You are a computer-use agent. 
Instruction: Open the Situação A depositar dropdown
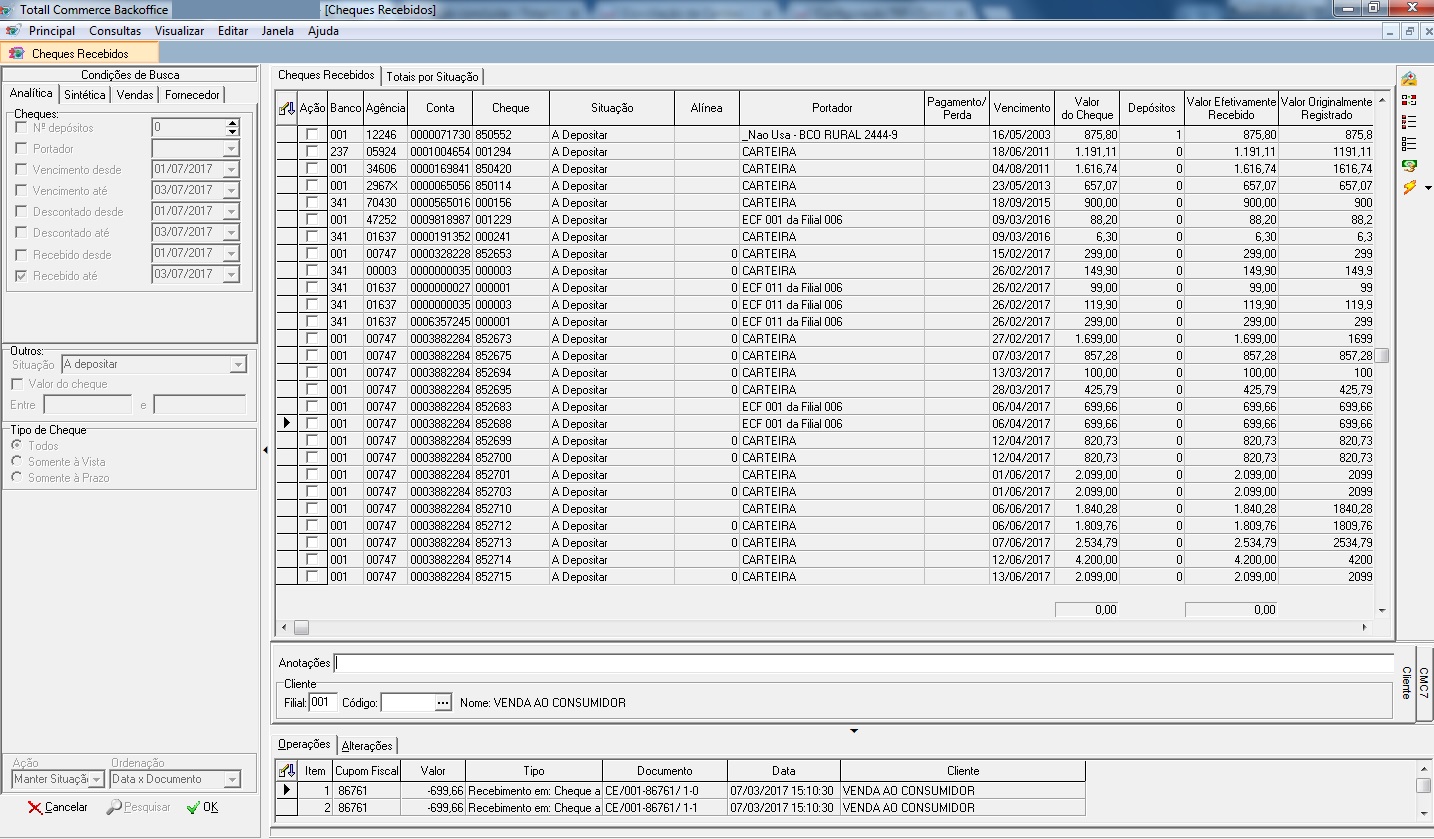[237, 365]
